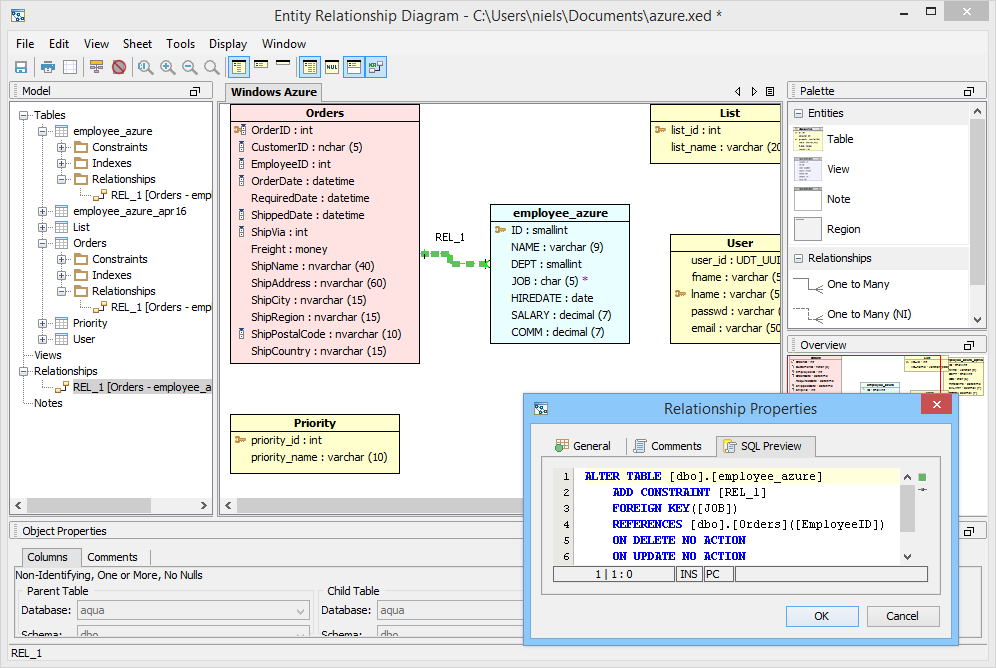Select the Windows Azure sheet tab
The height and width of the screenshot is (668, 996).
point(274,92)
